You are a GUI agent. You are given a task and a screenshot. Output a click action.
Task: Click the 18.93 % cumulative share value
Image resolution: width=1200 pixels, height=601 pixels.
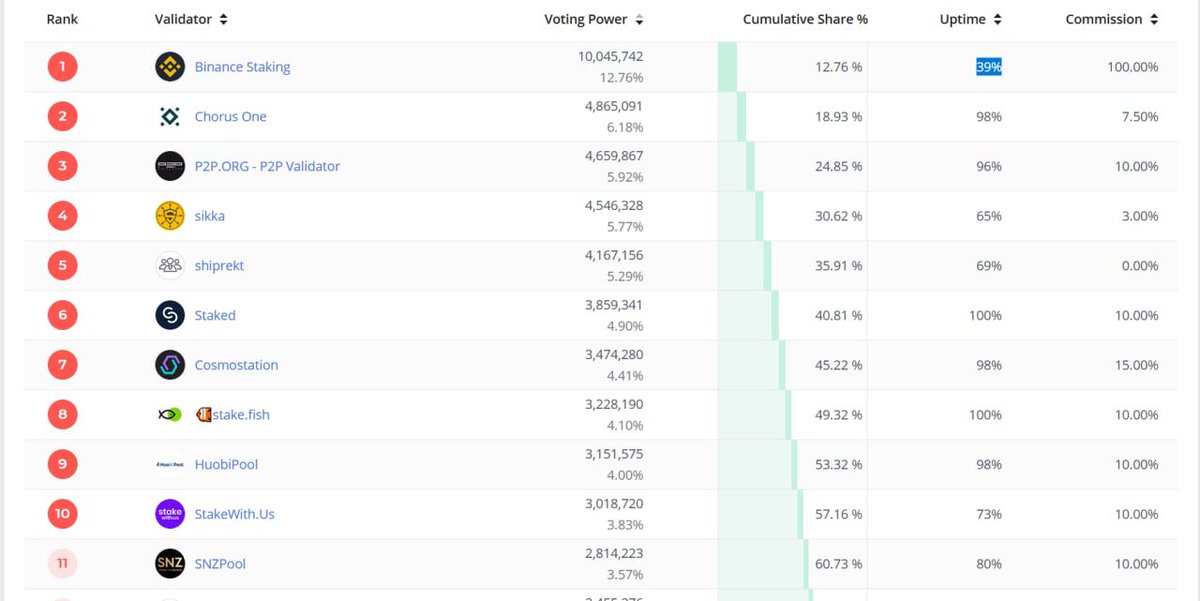(839, 117)
